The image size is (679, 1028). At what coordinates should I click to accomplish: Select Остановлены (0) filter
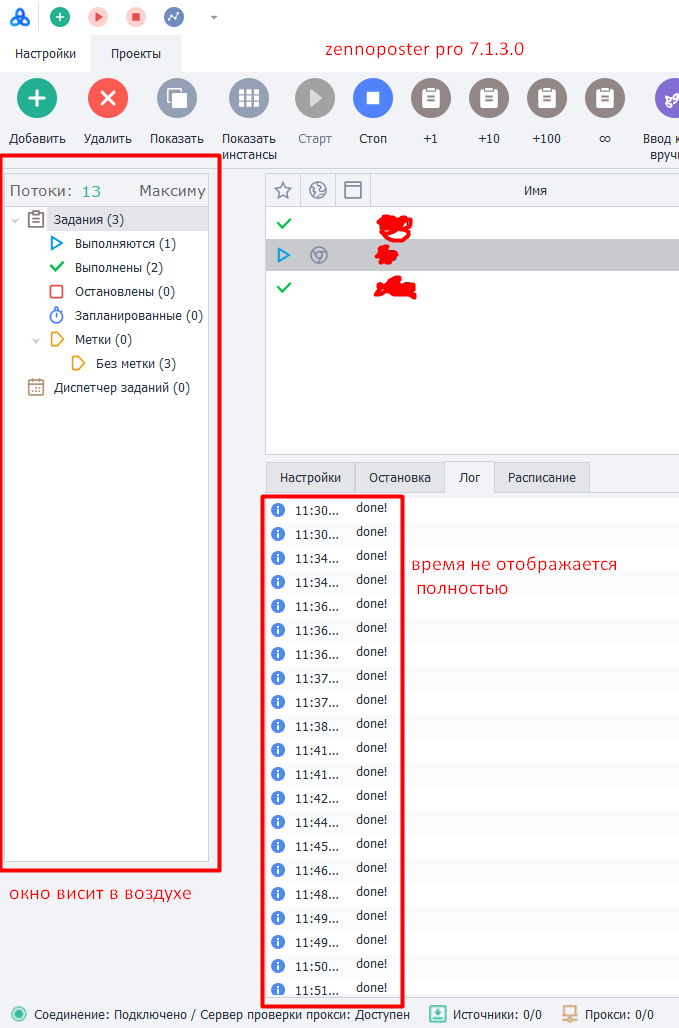pyautogui.click(x=125, y=292)
